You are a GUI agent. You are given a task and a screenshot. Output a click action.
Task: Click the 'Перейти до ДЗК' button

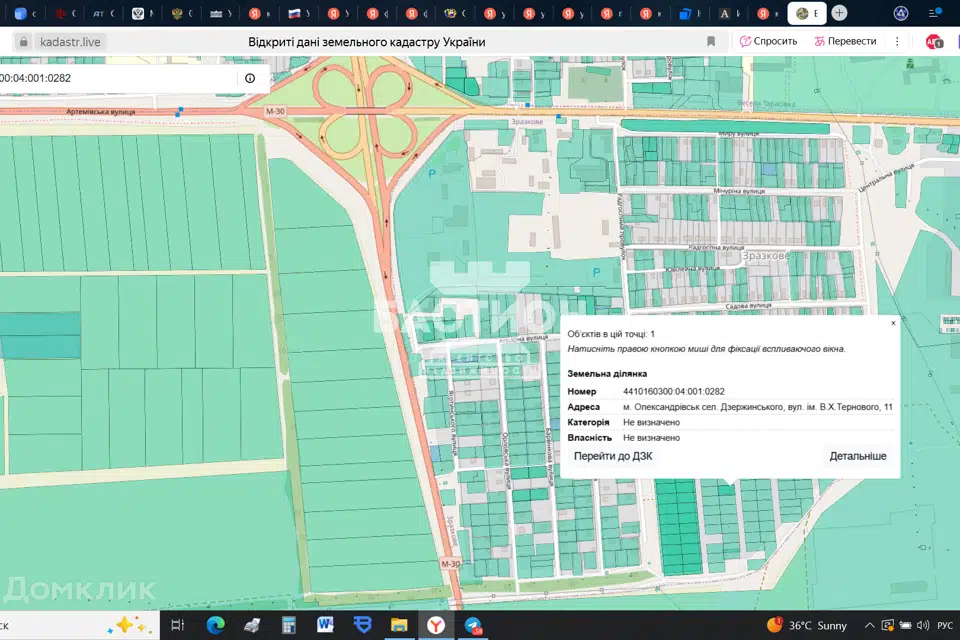click(x=613, y=456)
